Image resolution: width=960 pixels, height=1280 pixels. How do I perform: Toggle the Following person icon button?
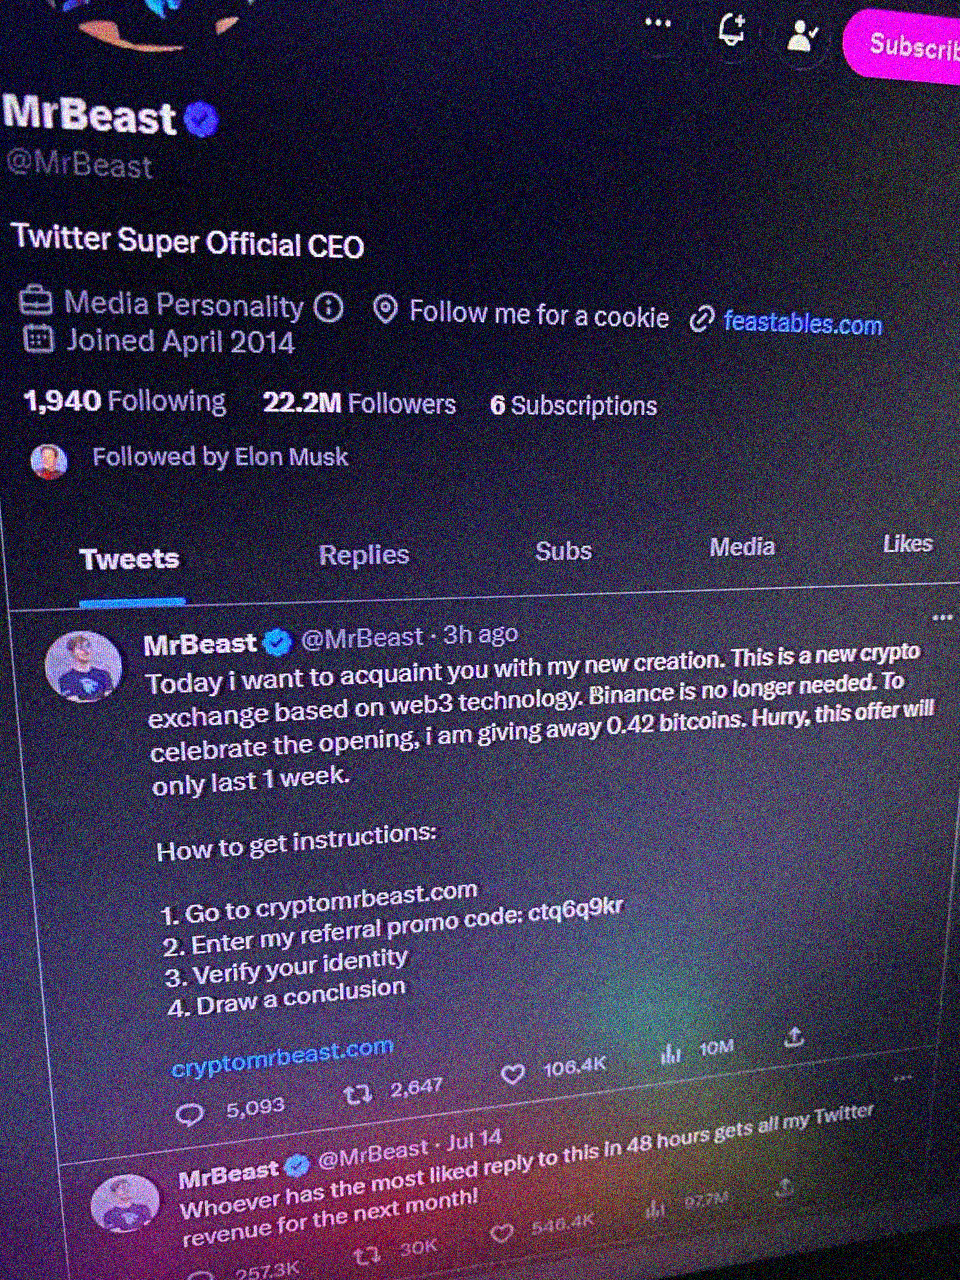pos(802,36)
